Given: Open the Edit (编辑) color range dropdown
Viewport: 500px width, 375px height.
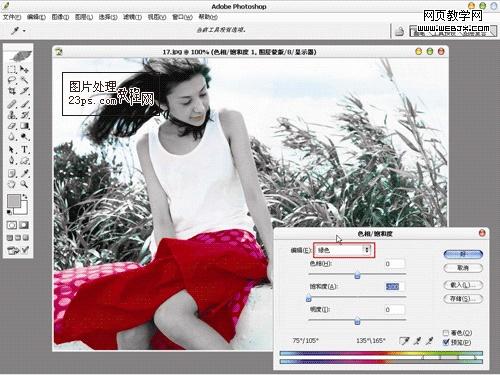Looking at the screenshot, I should click(344, 250).
